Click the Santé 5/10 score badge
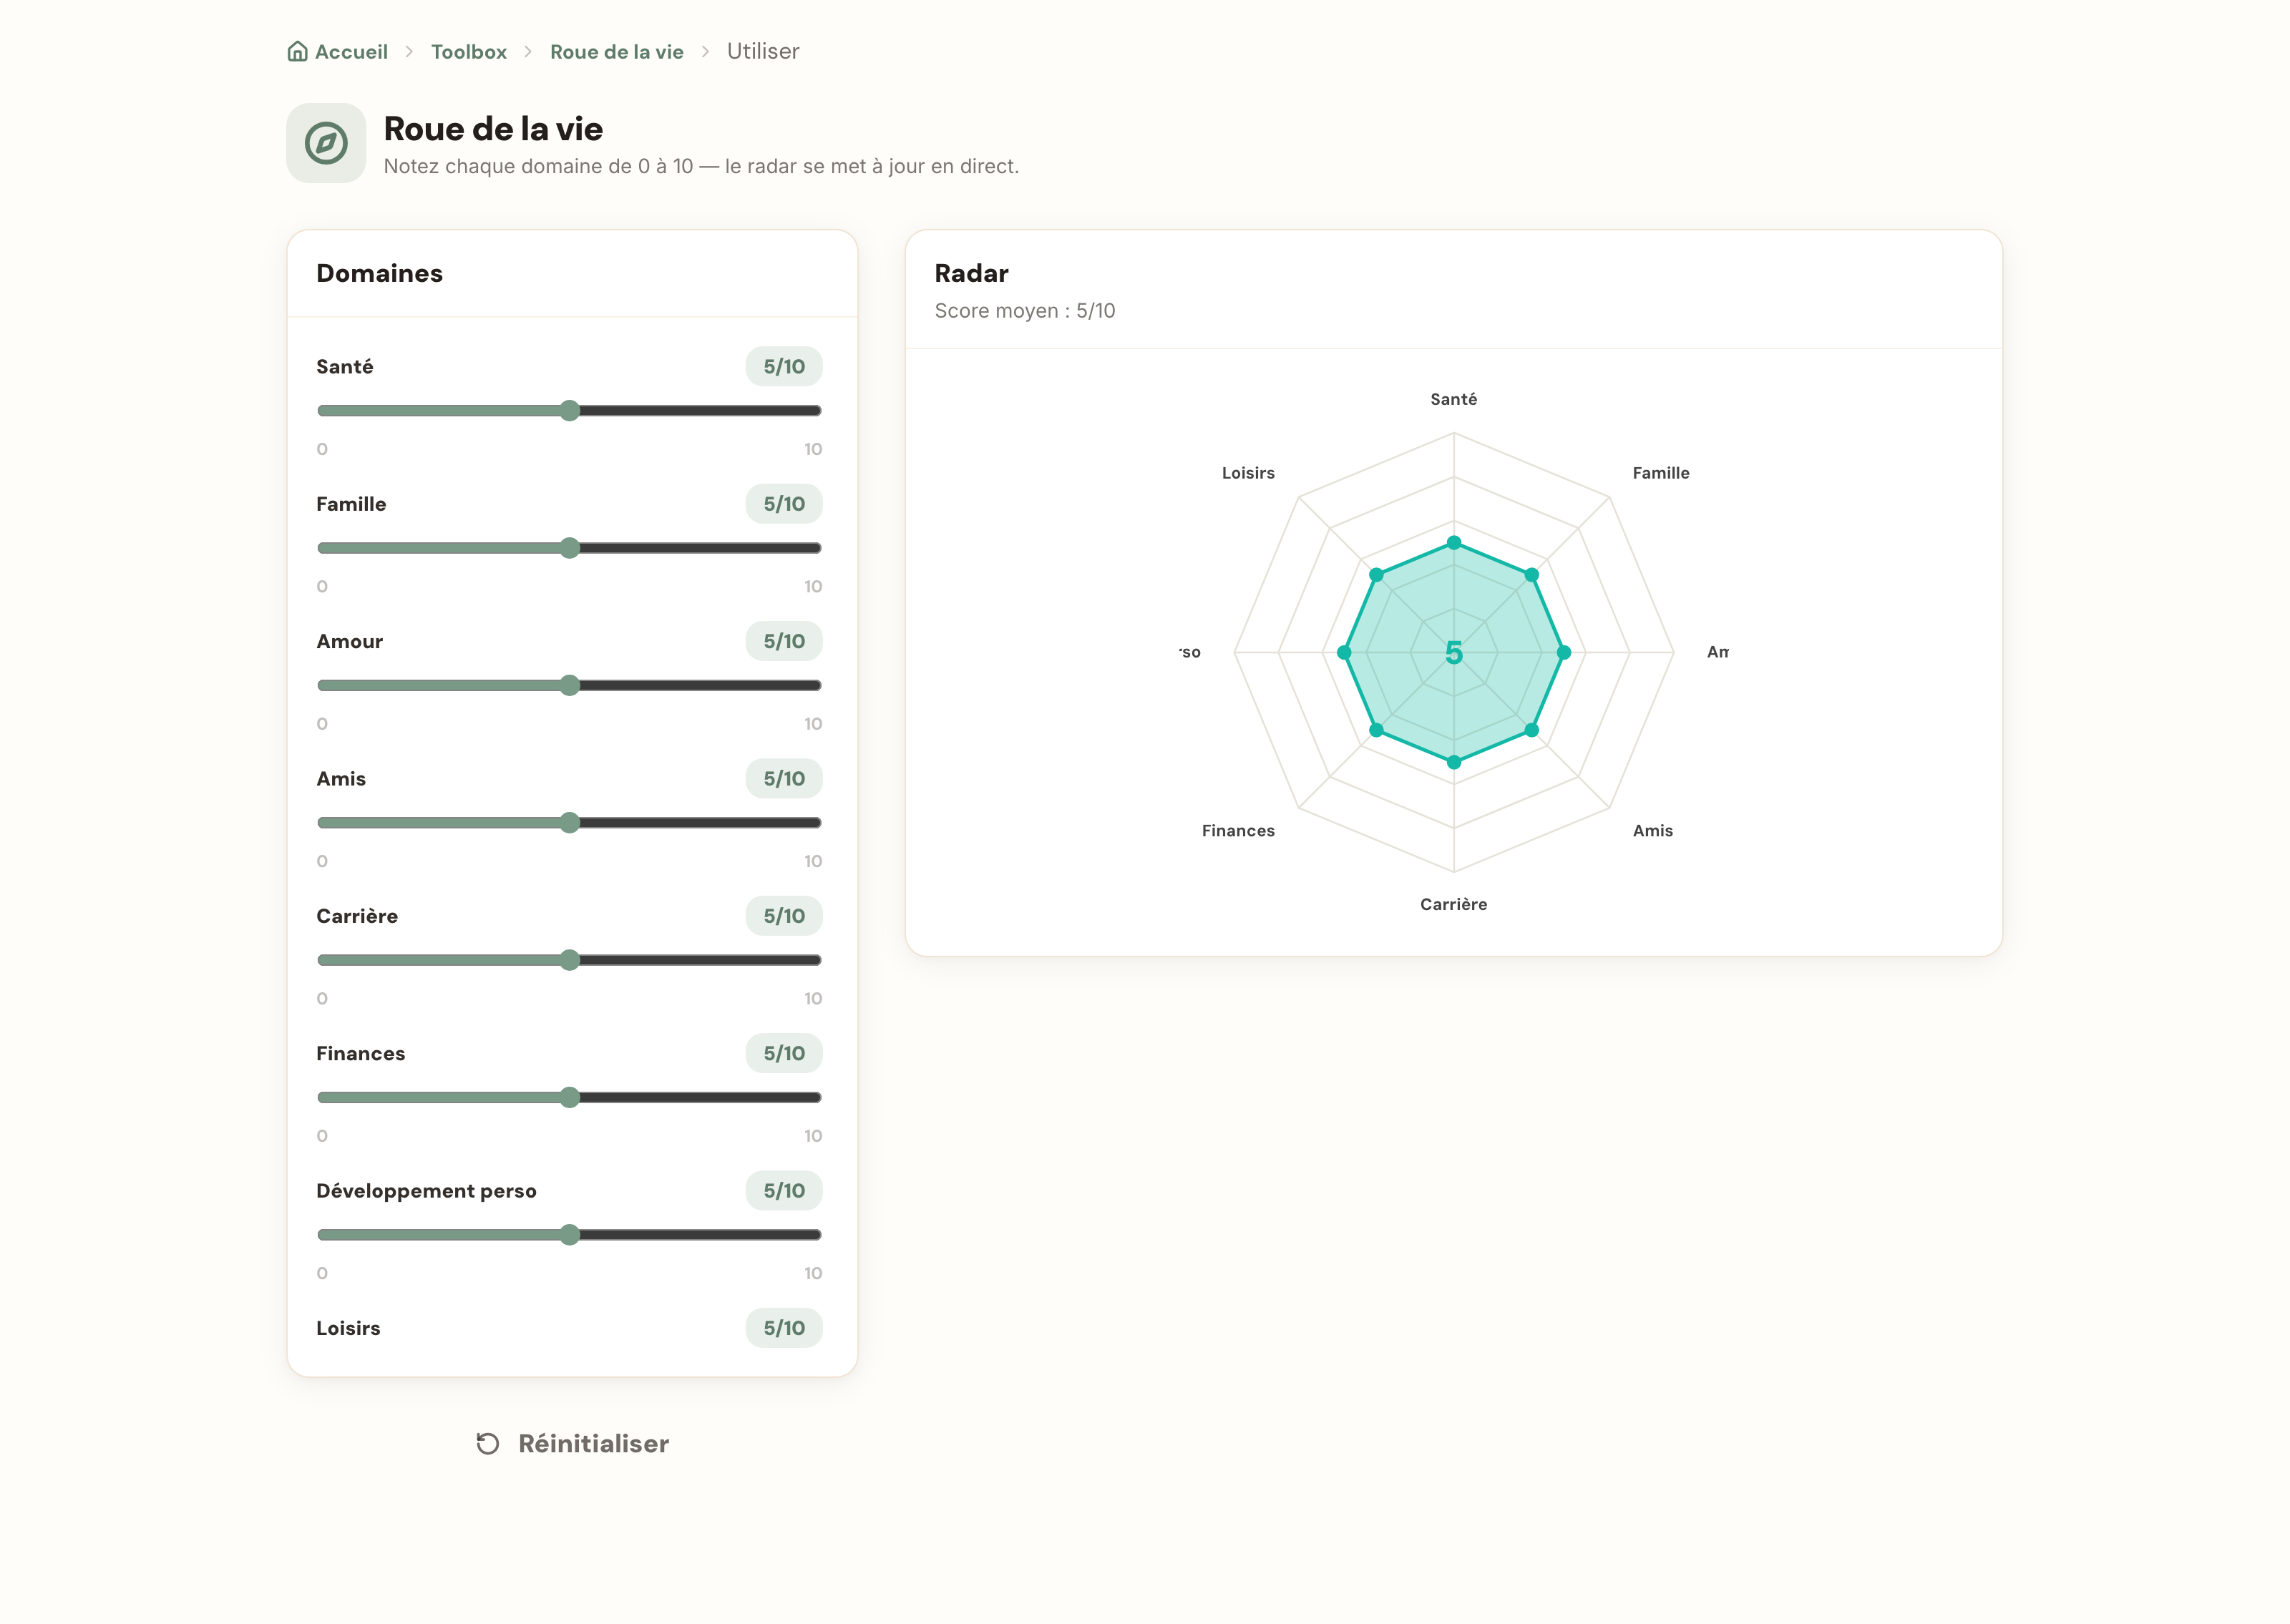 point(784,366)
